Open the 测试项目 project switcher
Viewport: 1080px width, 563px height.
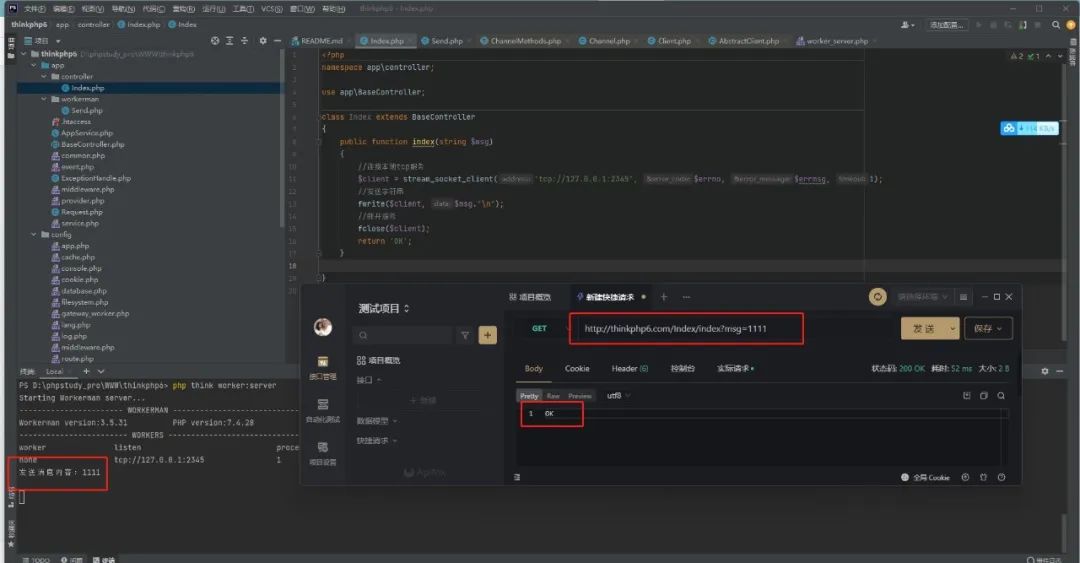(384, 308)
